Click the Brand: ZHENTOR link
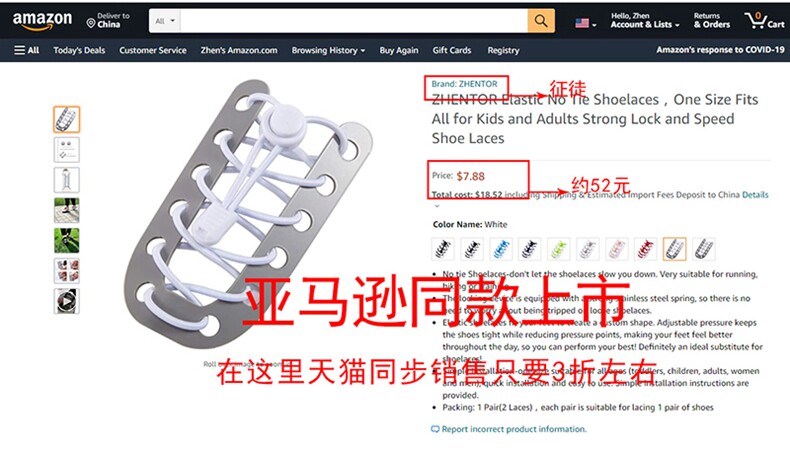 pyautogui.click(x=464, y=84)
